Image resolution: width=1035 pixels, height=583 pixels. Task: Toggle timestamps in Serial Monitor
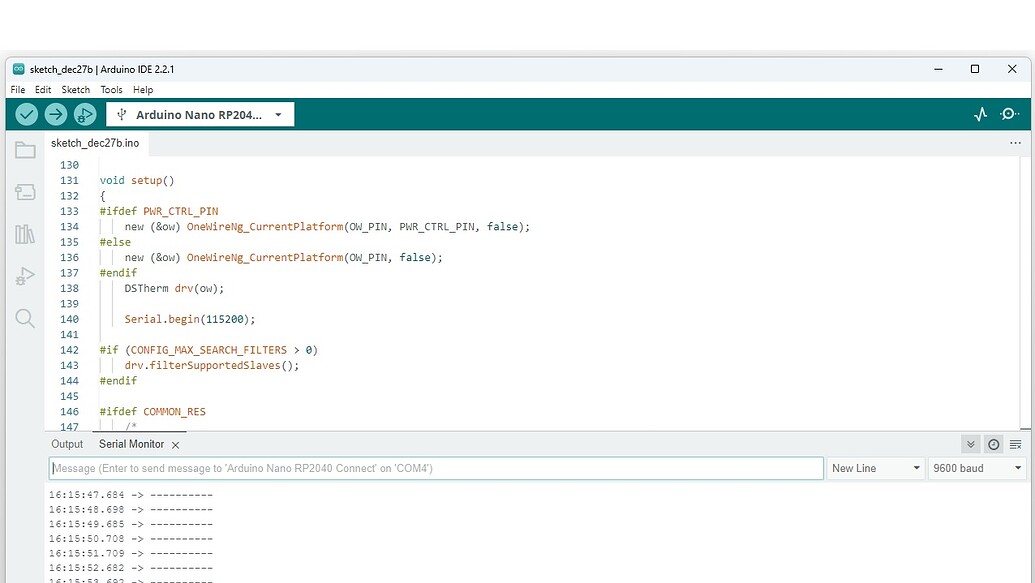[993, 444]
